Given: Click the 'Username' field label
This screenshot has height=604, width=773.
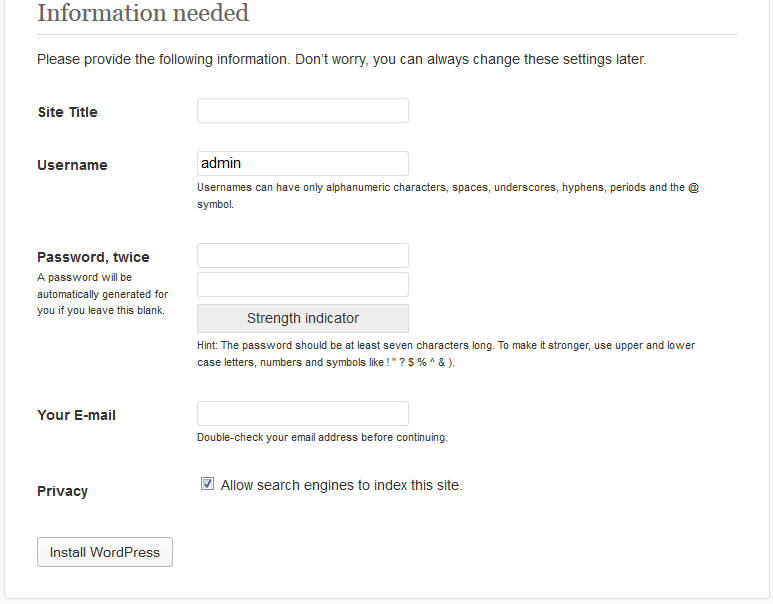Looking at the screenshot, I should 72,165.
